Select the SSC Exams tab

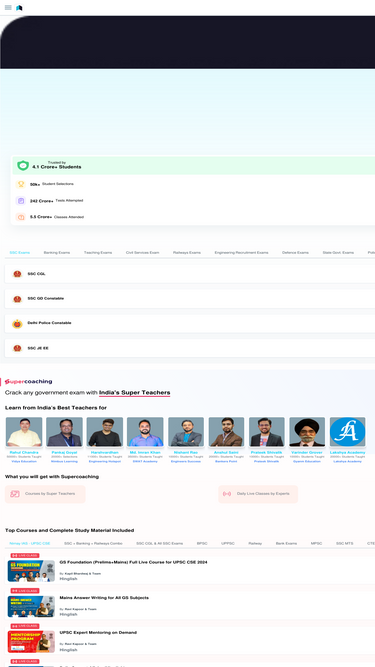coord(20,253)
